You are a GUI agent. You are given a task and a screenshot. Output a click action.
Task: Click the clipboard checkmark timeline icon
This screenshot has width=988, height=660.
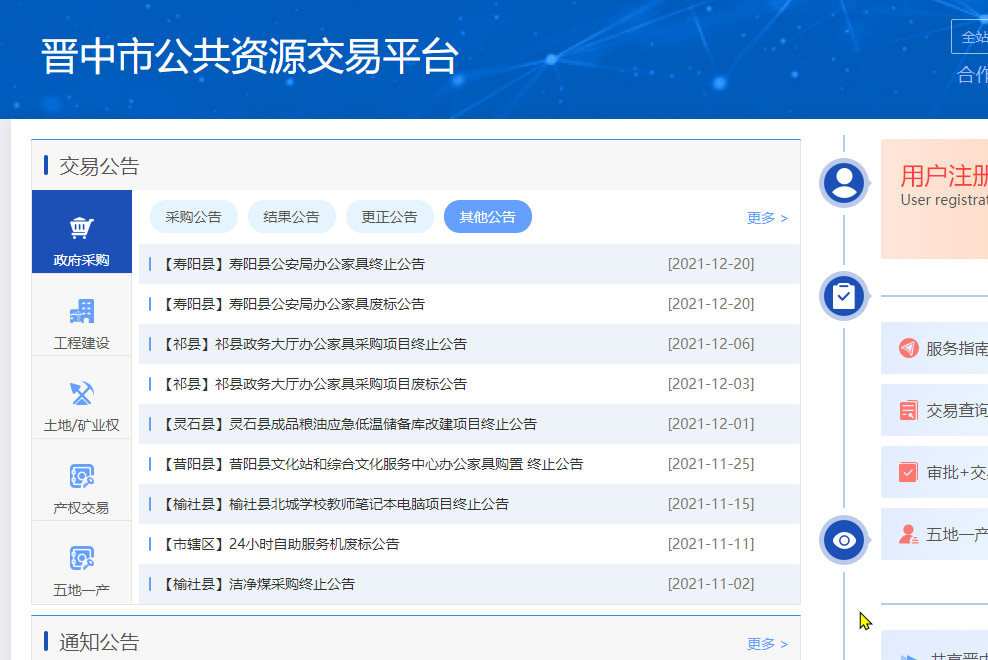pyautogui.click(x=844, y=296)
